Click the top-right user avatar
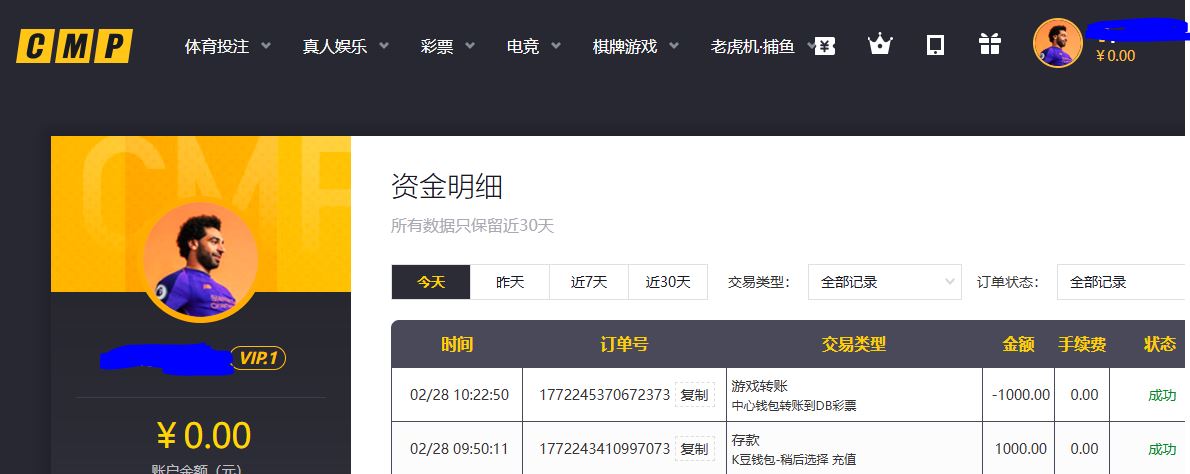 pyautogui.click(x=1057, y=44)
